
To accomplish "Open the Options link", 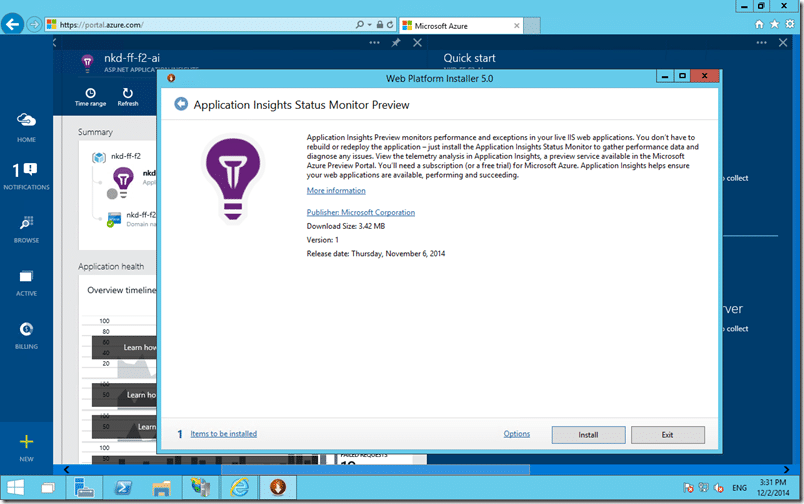I will (516, 434).
